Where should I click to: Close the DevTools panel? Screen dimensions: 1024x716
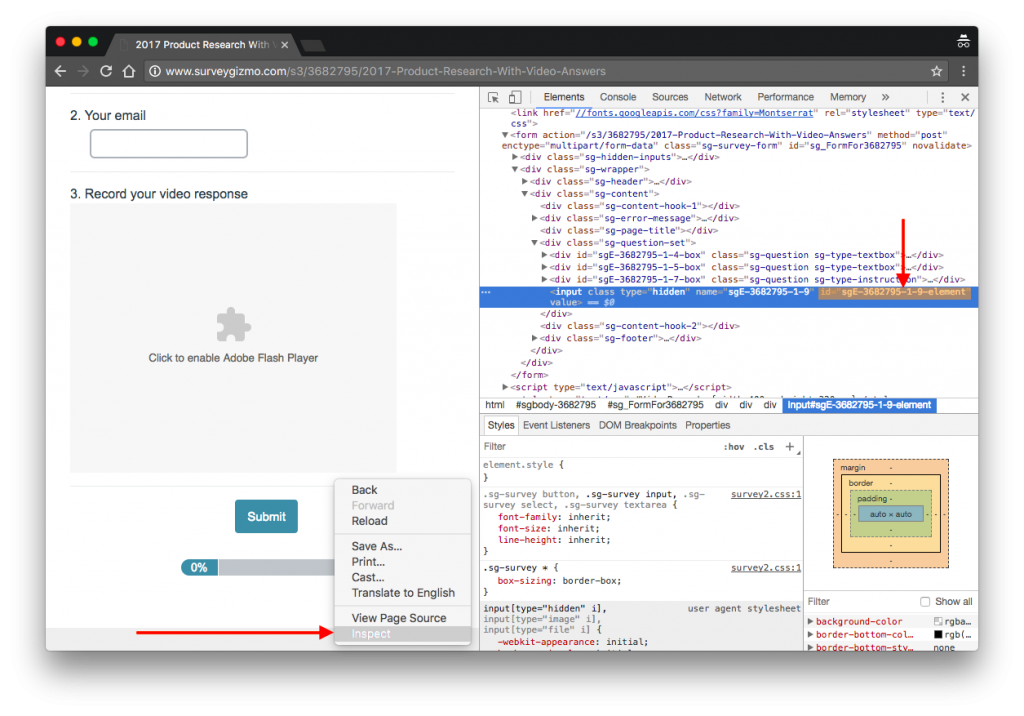964,97
